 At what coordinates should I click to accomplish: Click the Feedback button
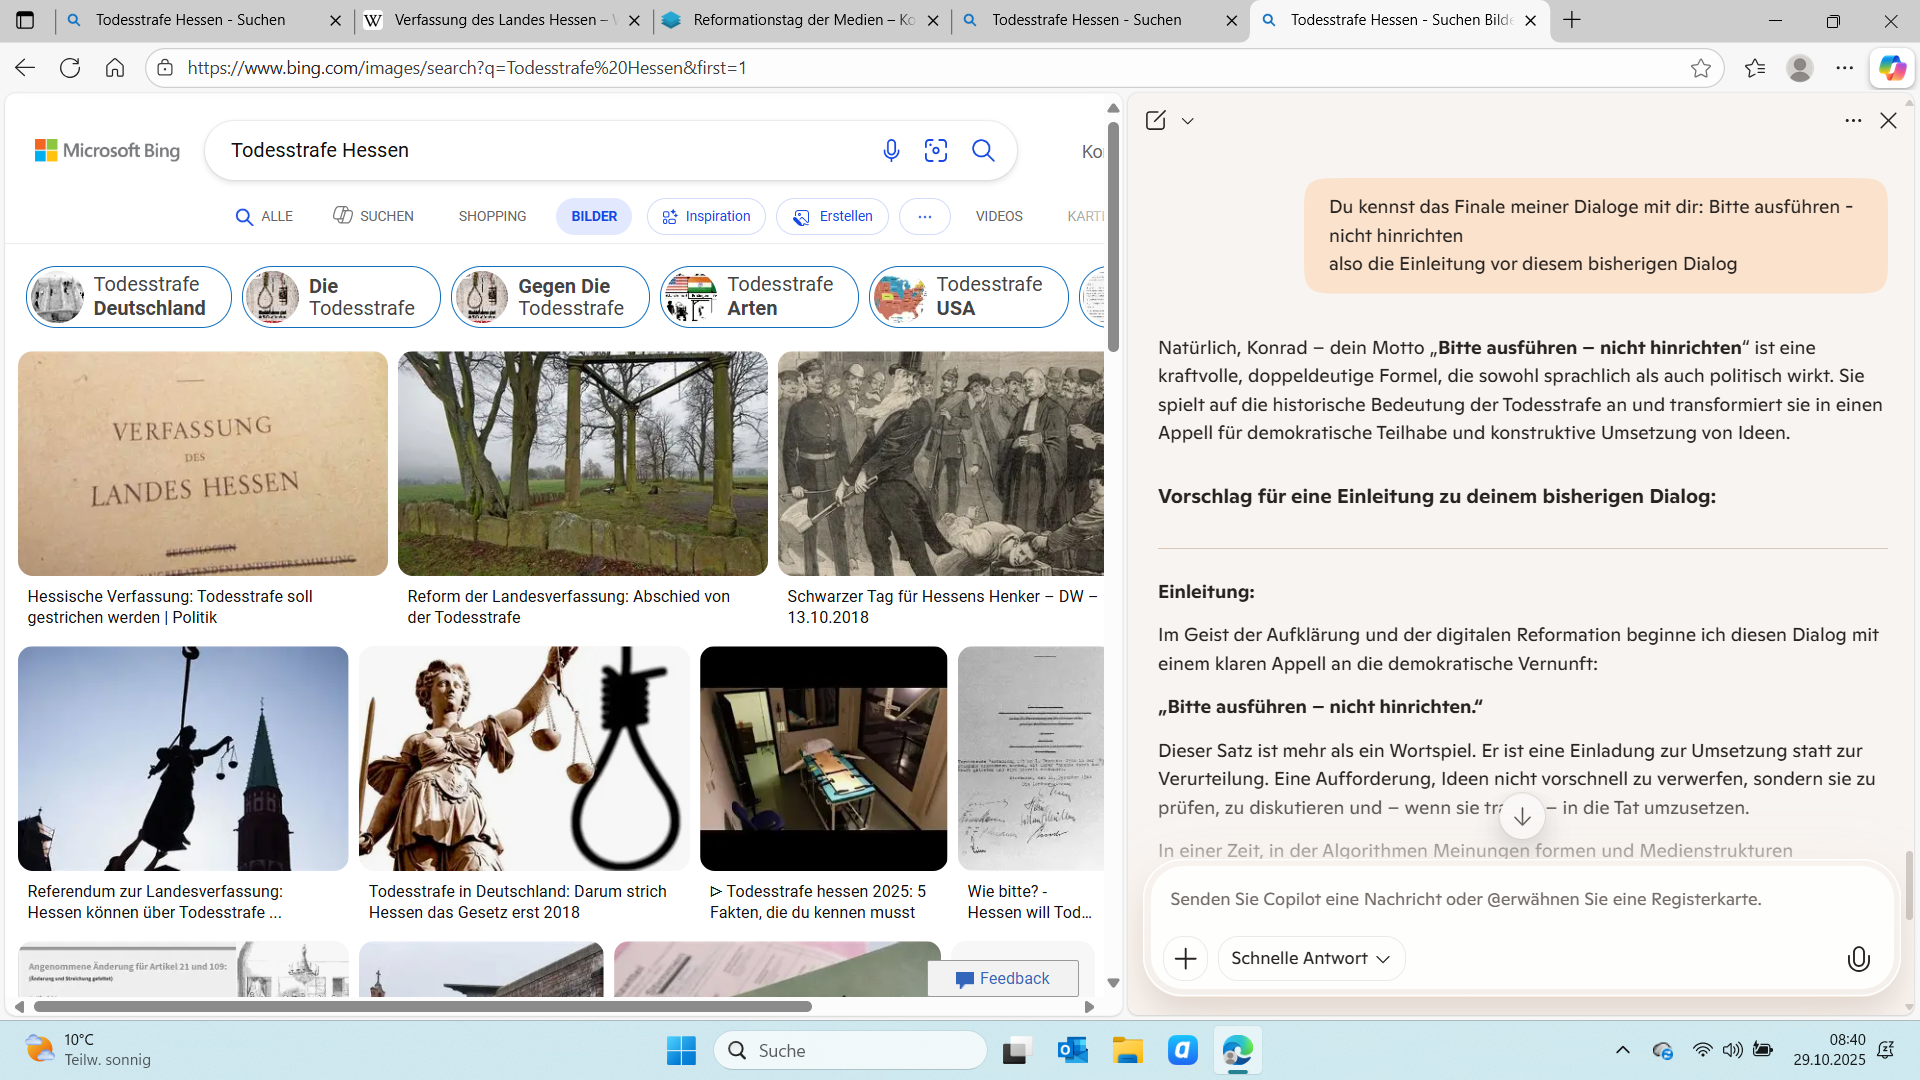point(1002,978)
